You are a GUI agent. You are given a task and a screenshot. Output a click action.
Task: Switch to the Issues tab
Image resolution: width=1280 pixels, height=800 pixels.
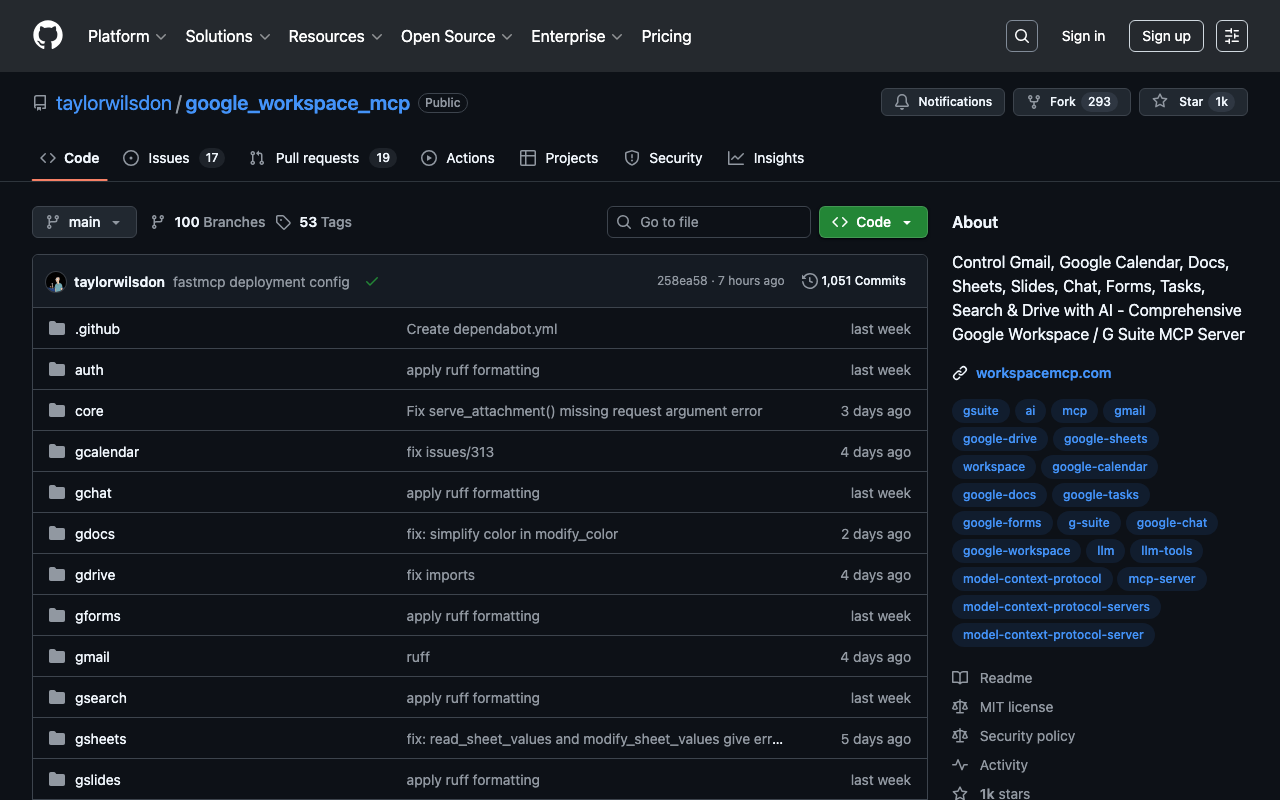[168, 158]
